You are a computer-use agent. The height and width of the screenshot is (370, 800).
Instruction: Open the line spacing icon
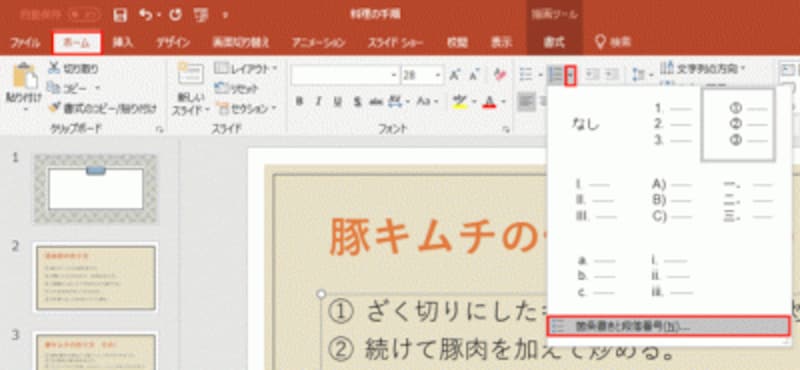coord(638,76)
